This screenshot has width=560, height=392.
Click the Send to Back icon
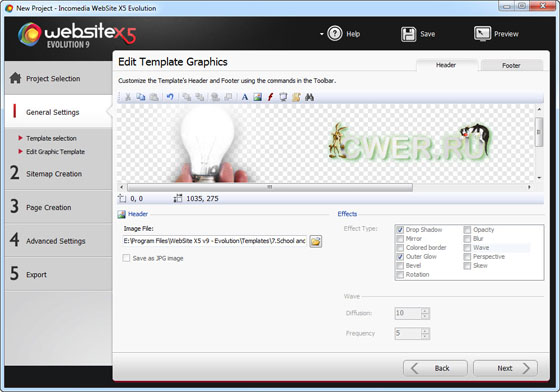coord(200,97)
